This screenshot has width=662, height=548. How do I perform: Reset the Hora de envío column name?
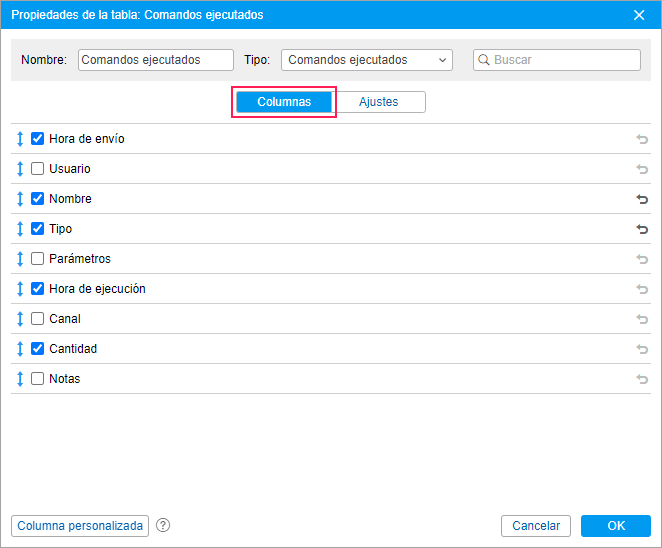pyautogui.click(x=642, y=139)
